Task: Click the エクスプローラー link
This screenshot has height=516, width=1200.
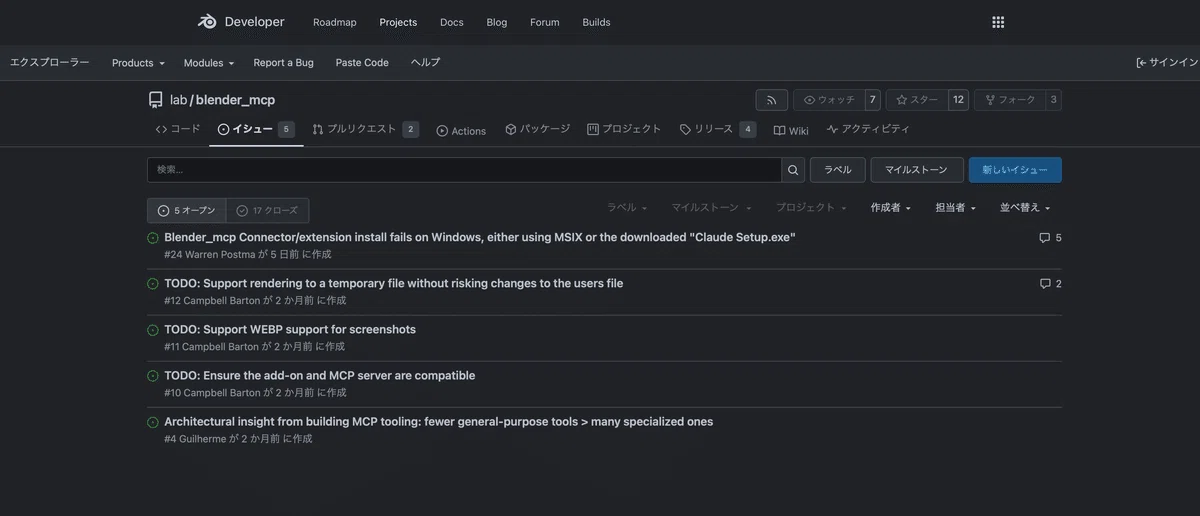Action: [50, 62]
